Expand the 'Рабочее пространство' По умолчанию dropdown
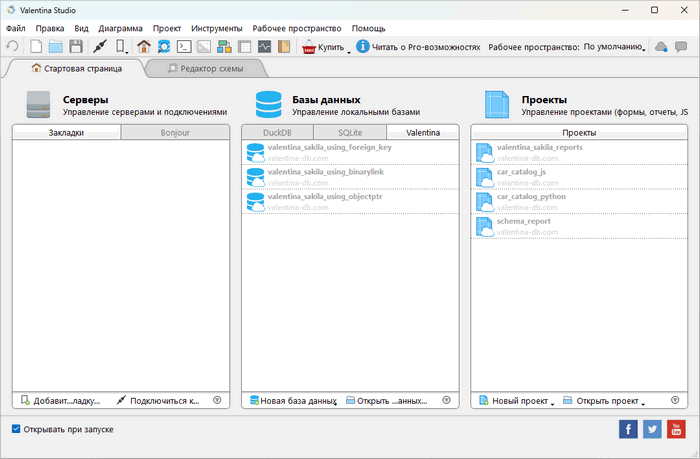The image size is (700, 459). (612, 47)
